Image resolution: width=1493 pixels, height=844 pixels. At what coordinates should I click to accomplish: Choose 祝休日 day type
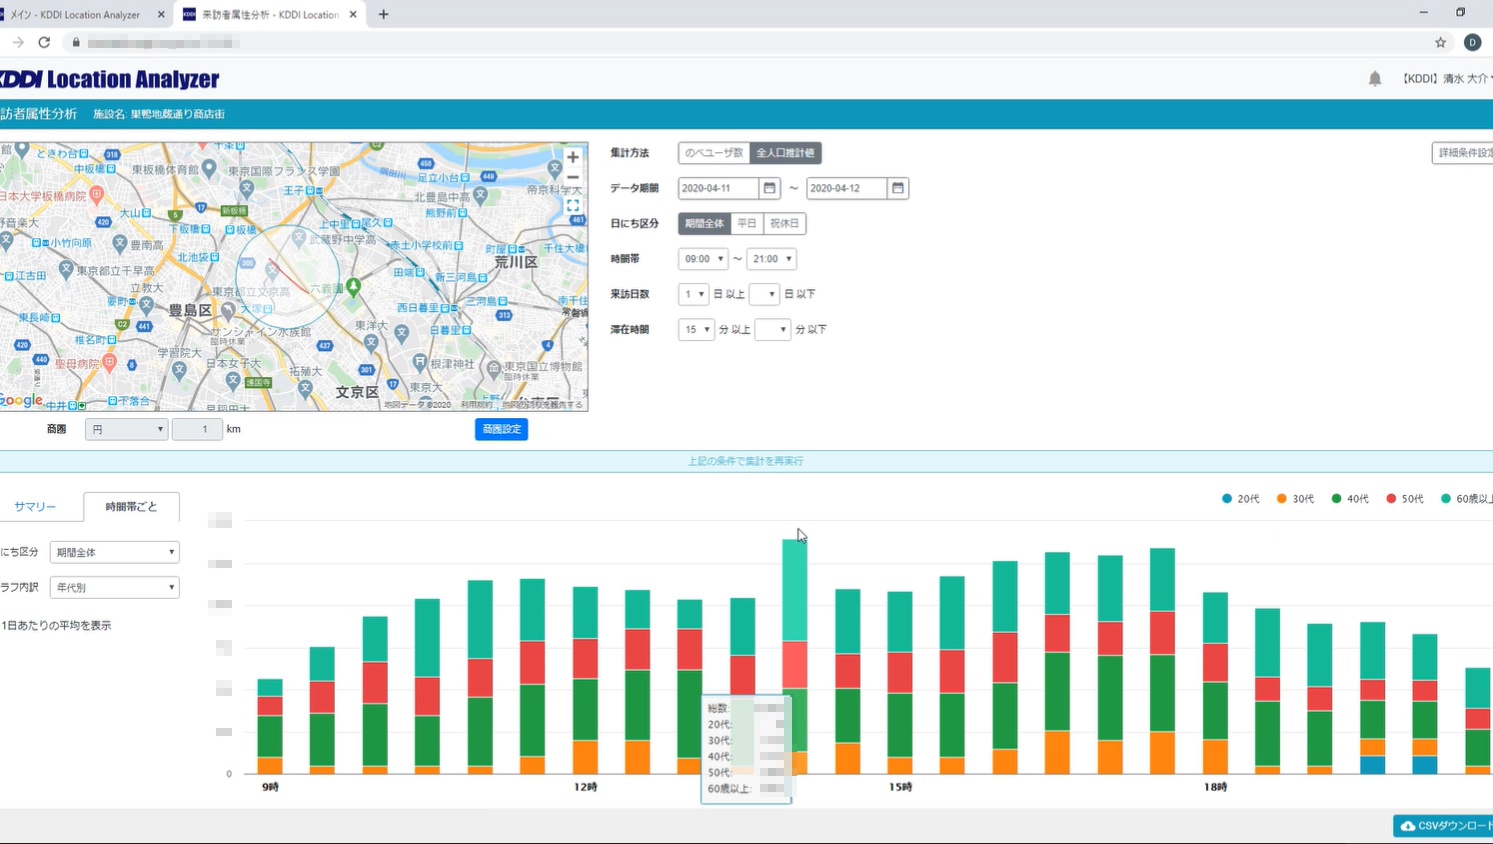point(784,223)
